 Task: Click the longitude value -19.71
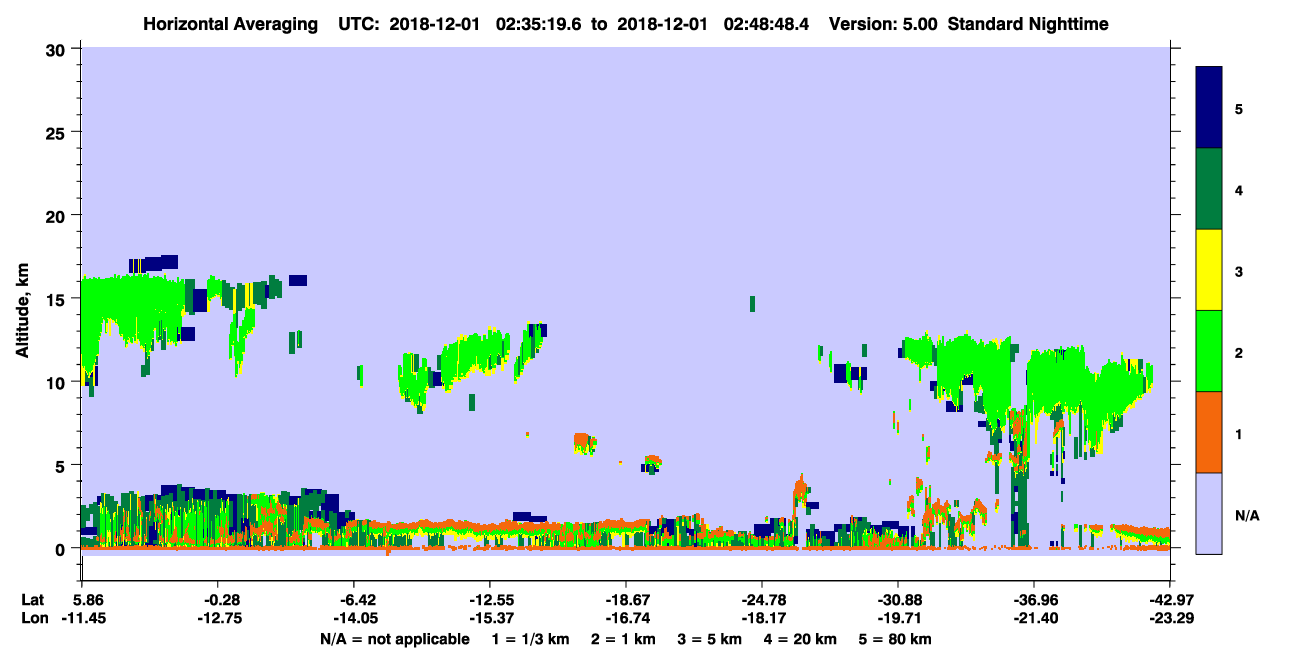point(897,618)
